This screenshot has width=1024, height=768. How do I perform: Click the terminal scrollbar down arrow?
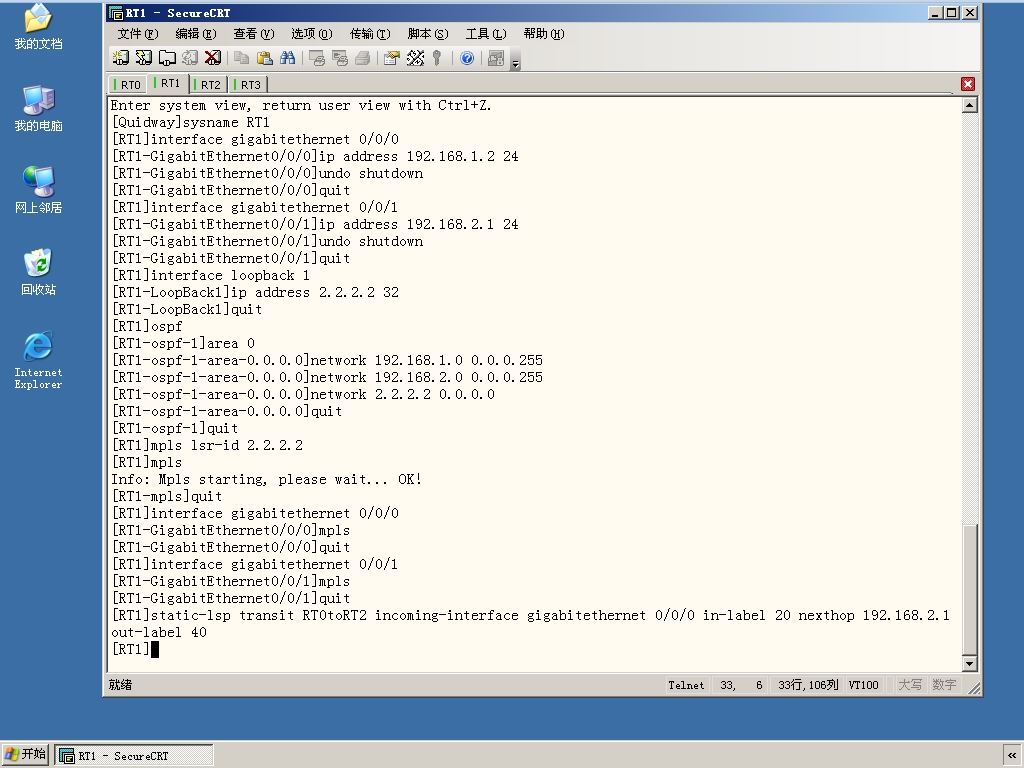[x=970, y=664]
